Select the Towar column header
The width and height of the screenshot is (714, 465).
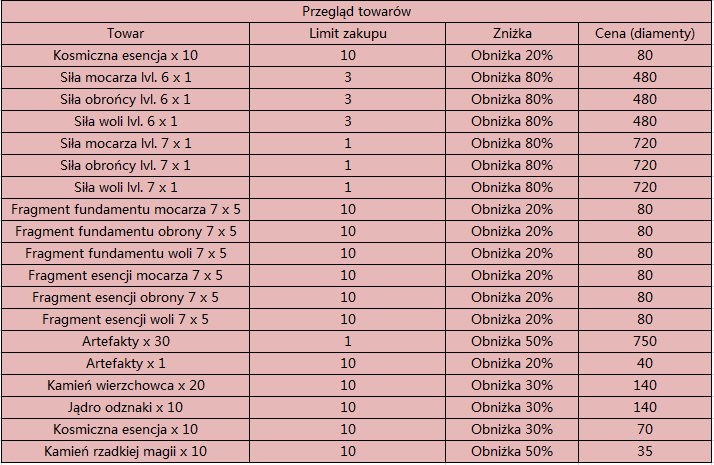[126, 34]
